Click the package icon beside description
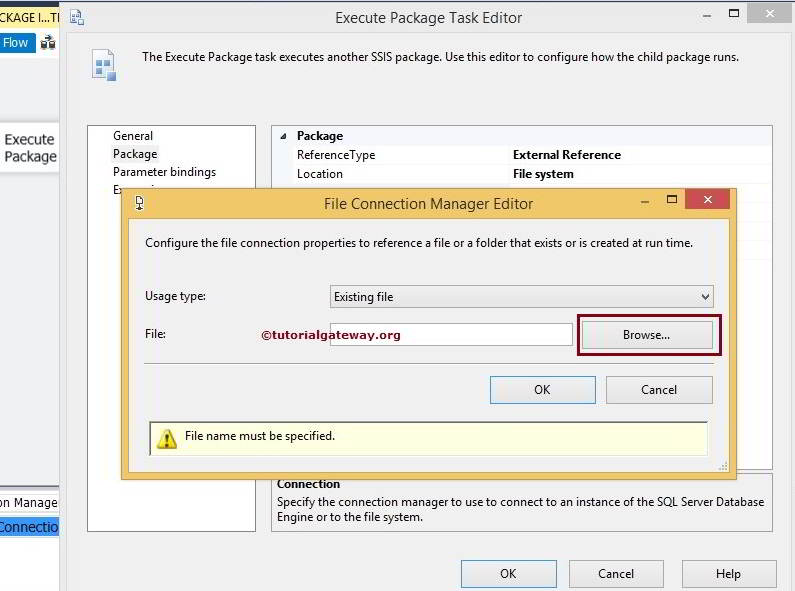 (x=104, y=64)
